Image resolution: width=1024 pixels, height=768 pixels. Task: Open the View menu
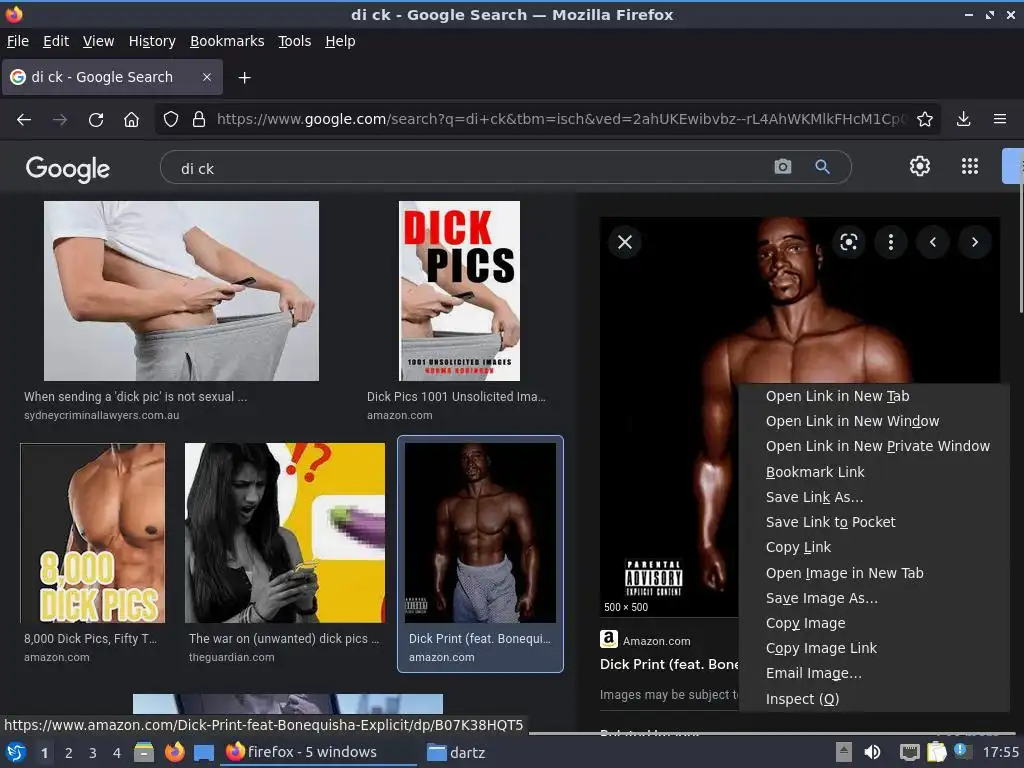pos(99,41)
